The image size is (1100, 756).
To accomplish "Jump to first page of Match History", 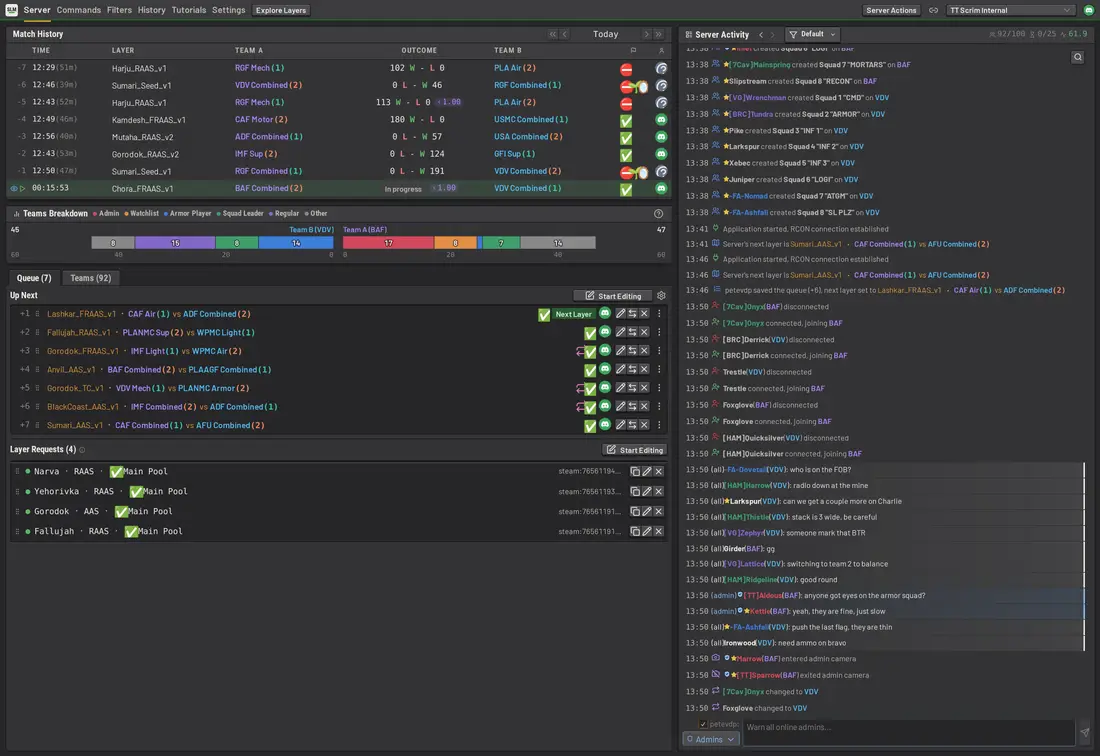I will click(553, 34).
